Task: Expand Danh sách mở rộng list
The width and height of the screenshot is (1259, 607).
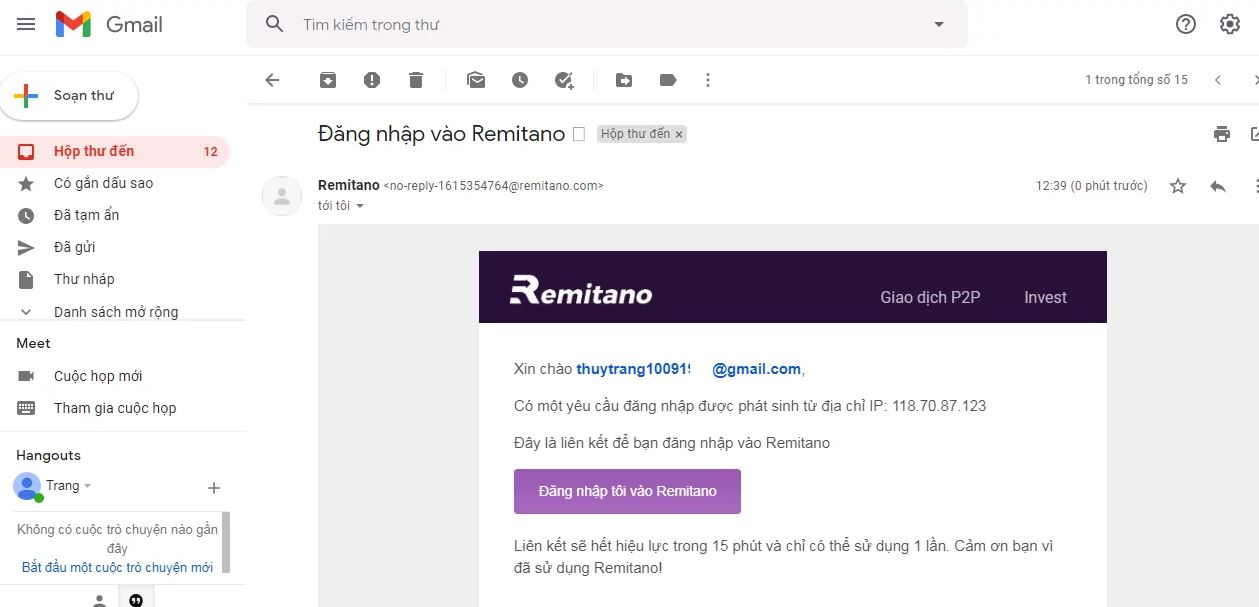Action: tap(115, 311)
